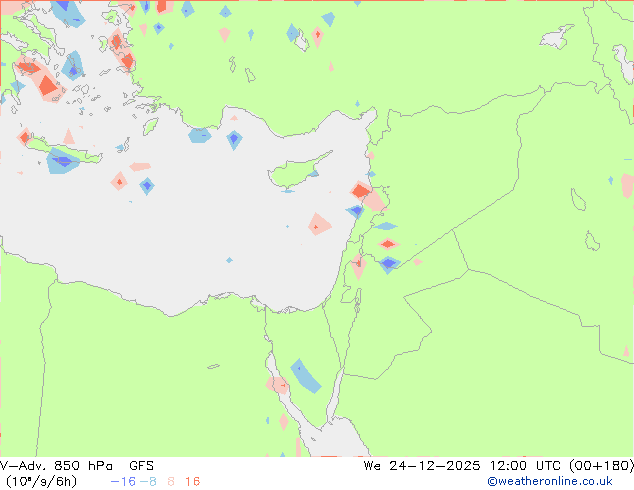Click the red '16' legend value
The image size is (634, 490).
click(x=192, y=482)
